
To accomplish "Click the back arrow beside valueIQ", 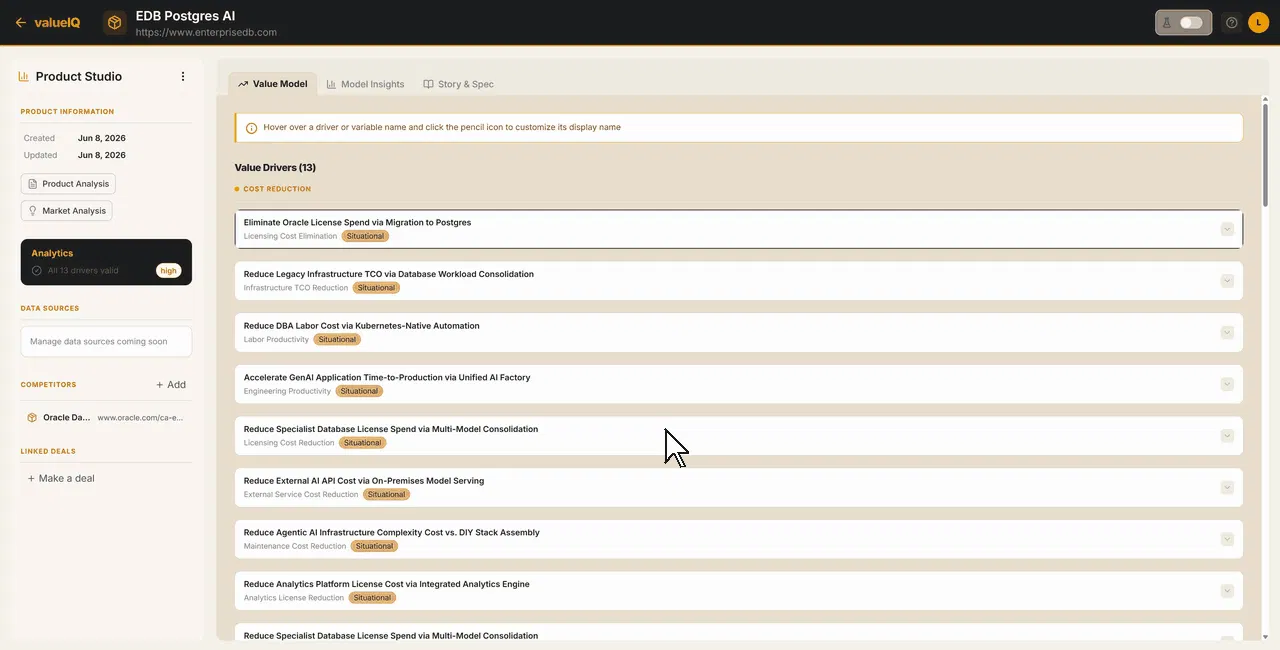I will click(20, 22).
